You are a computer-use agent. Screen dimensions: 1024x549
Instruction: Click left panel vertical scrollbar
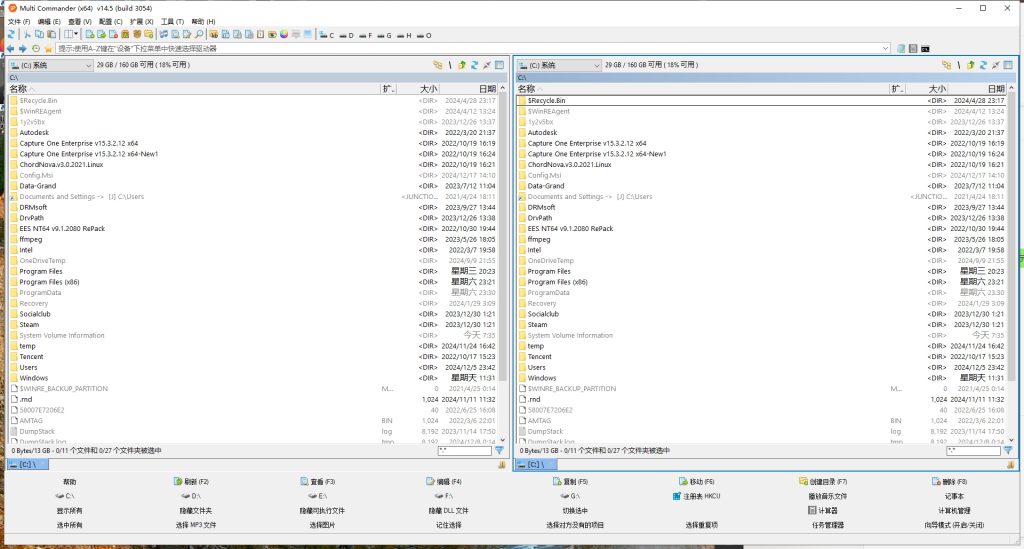pos(503,264)
